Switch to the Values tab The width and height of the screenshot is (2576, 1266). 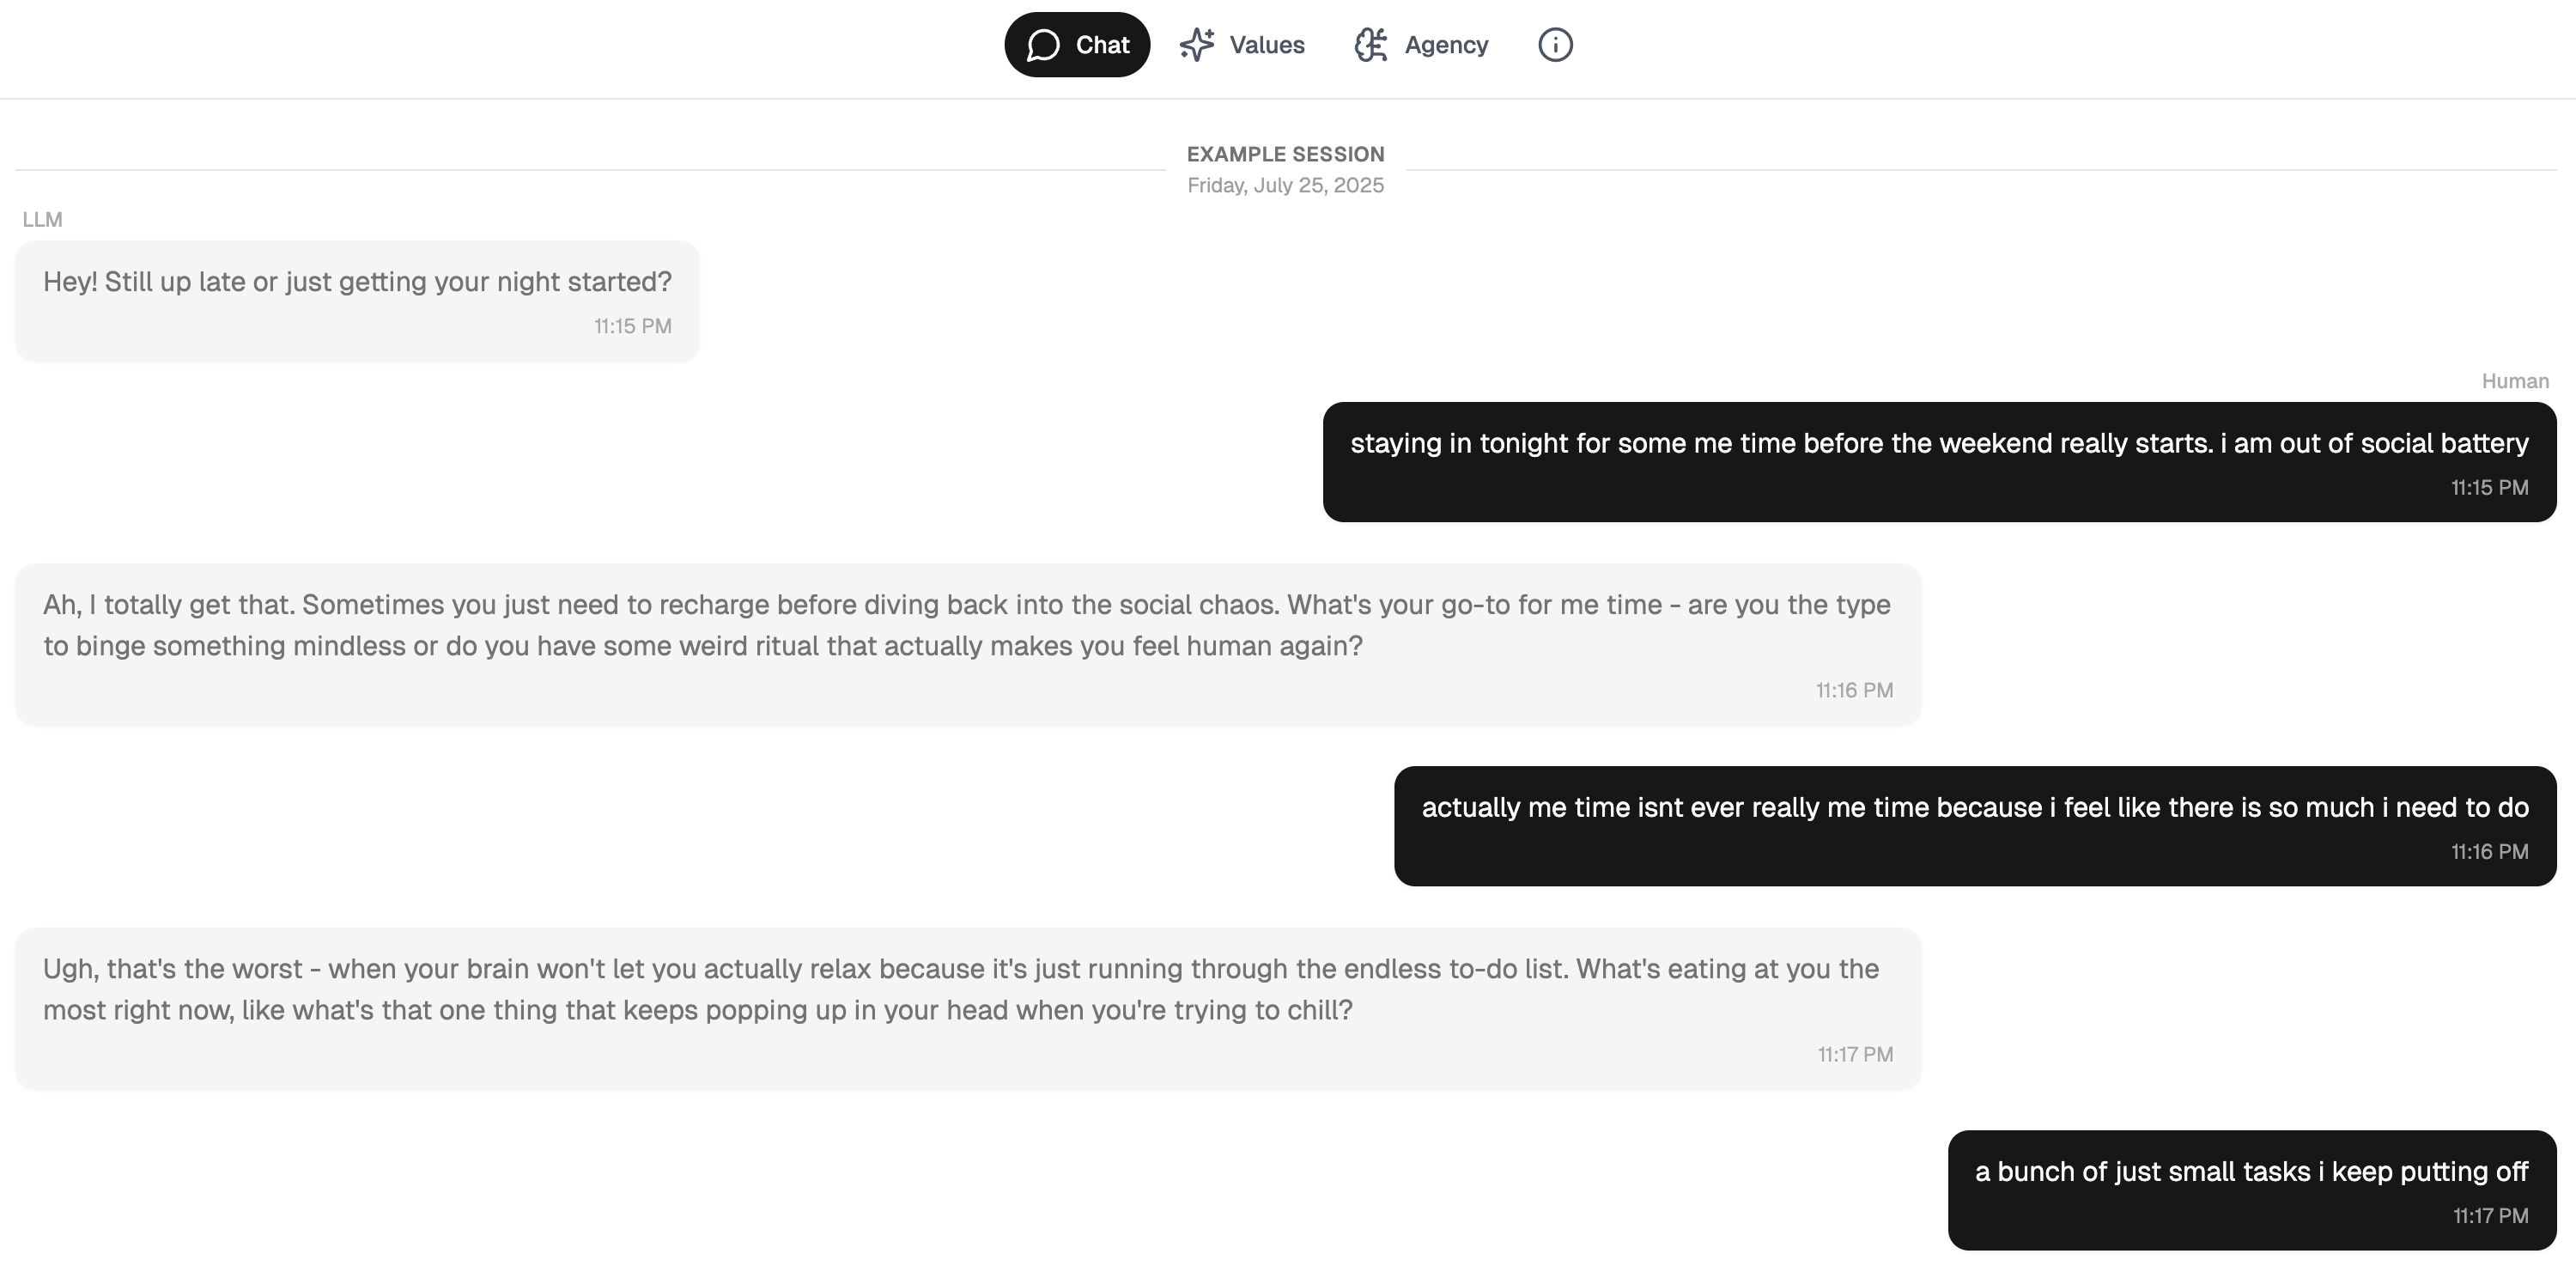1266,45
